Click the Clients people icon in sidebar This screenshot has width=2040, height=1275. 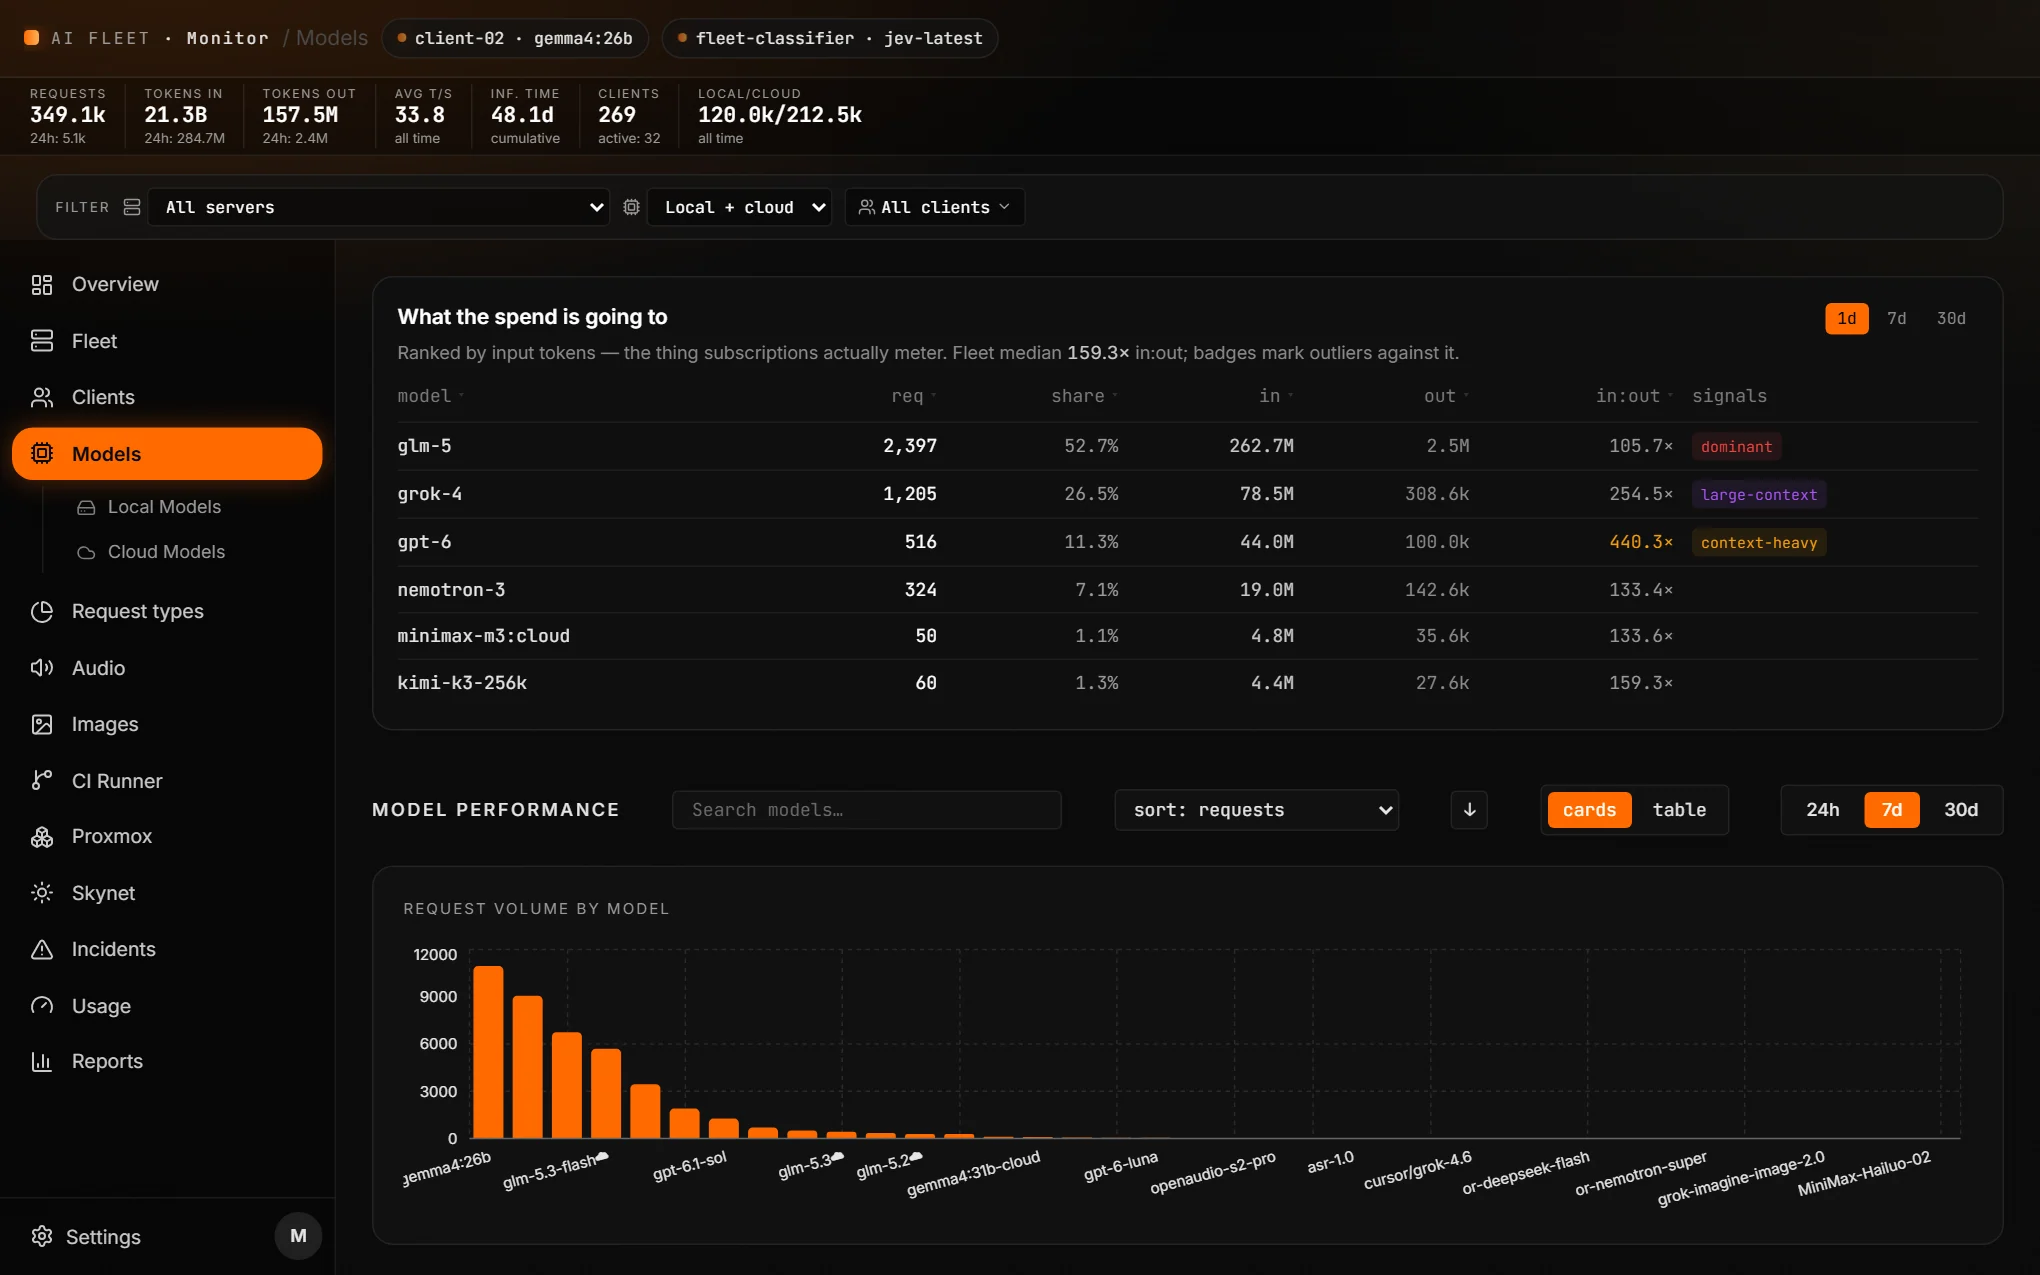(41, 397)
